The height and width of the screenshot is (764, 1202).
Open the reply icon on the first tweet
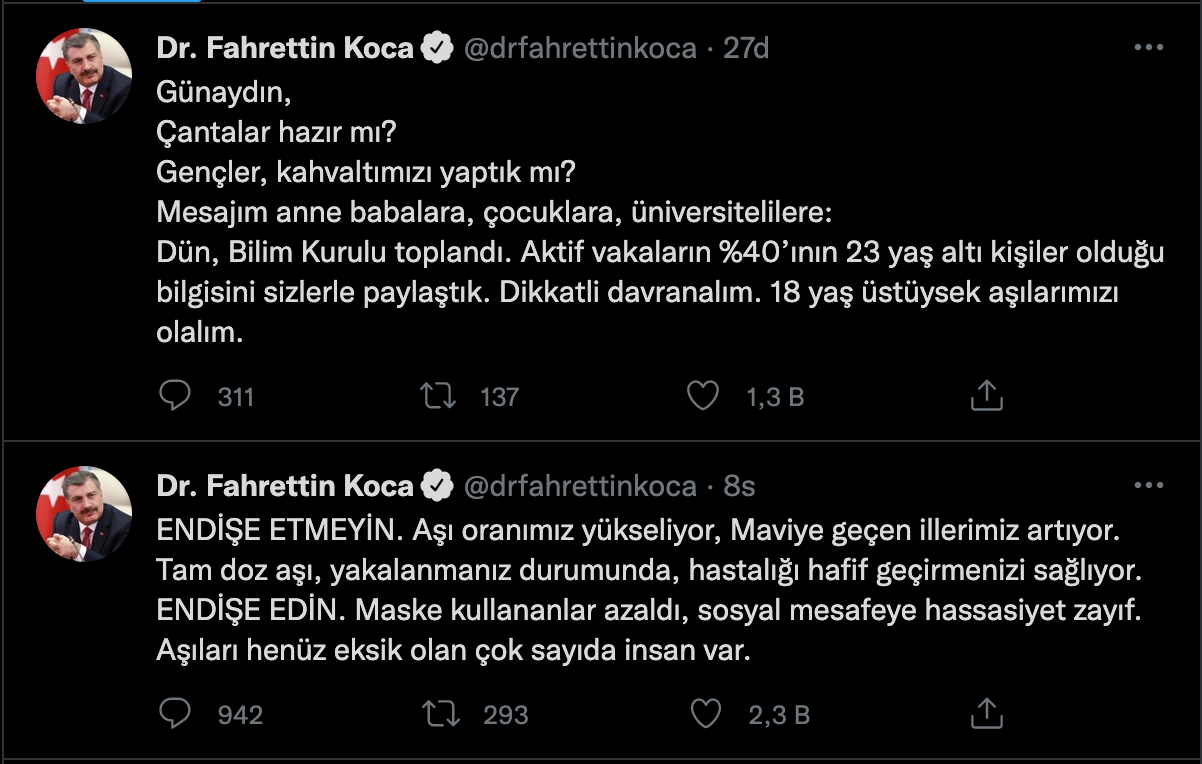(174, 396)
